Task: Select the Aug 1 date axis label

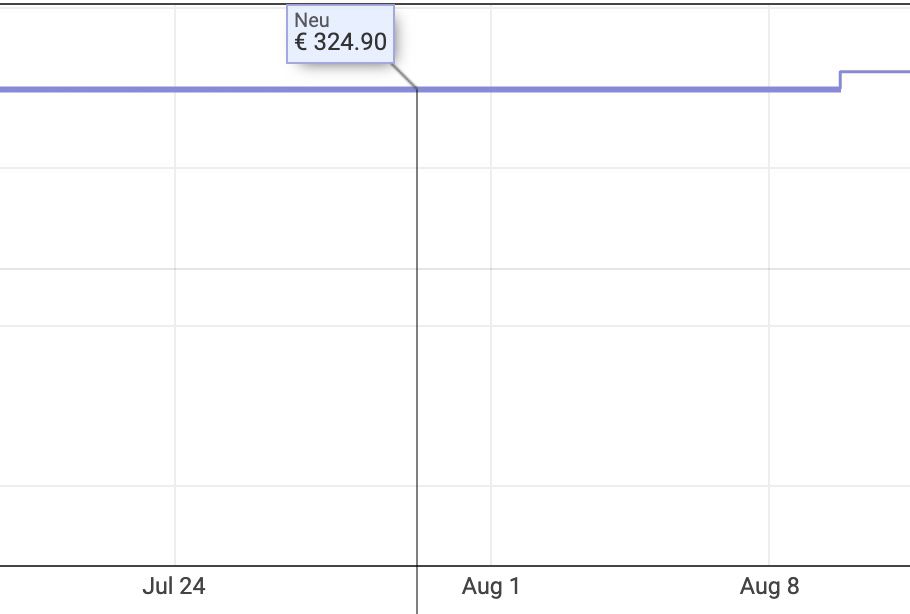Action: [x=491, y=586]
